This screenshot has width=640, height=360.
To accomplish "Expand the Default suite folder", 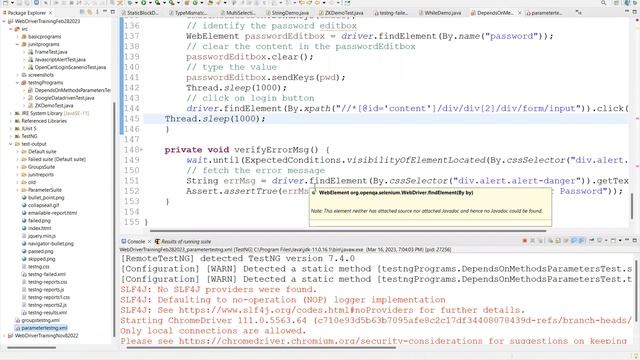I will tap(18, 151).
